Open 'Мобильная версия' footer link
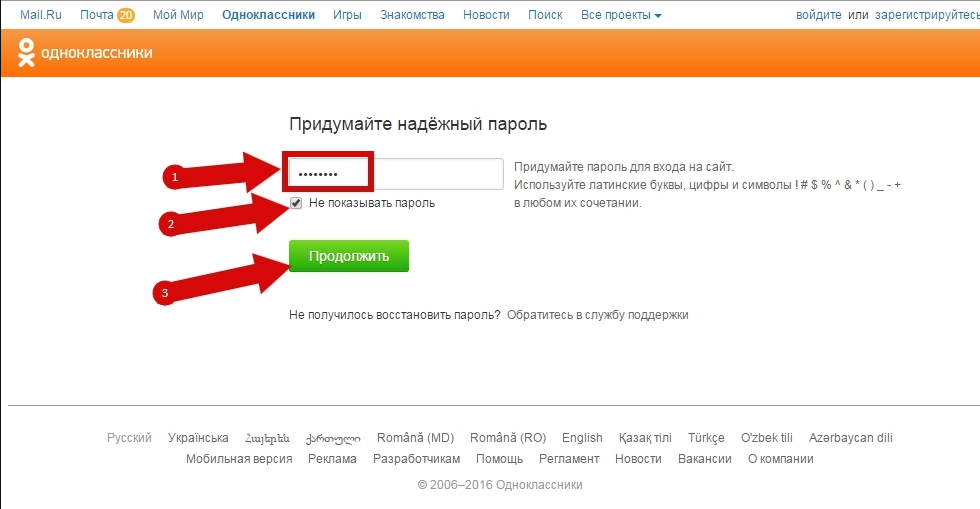The width and height of the screenshot is (980, 509). [x=239, y=459]
